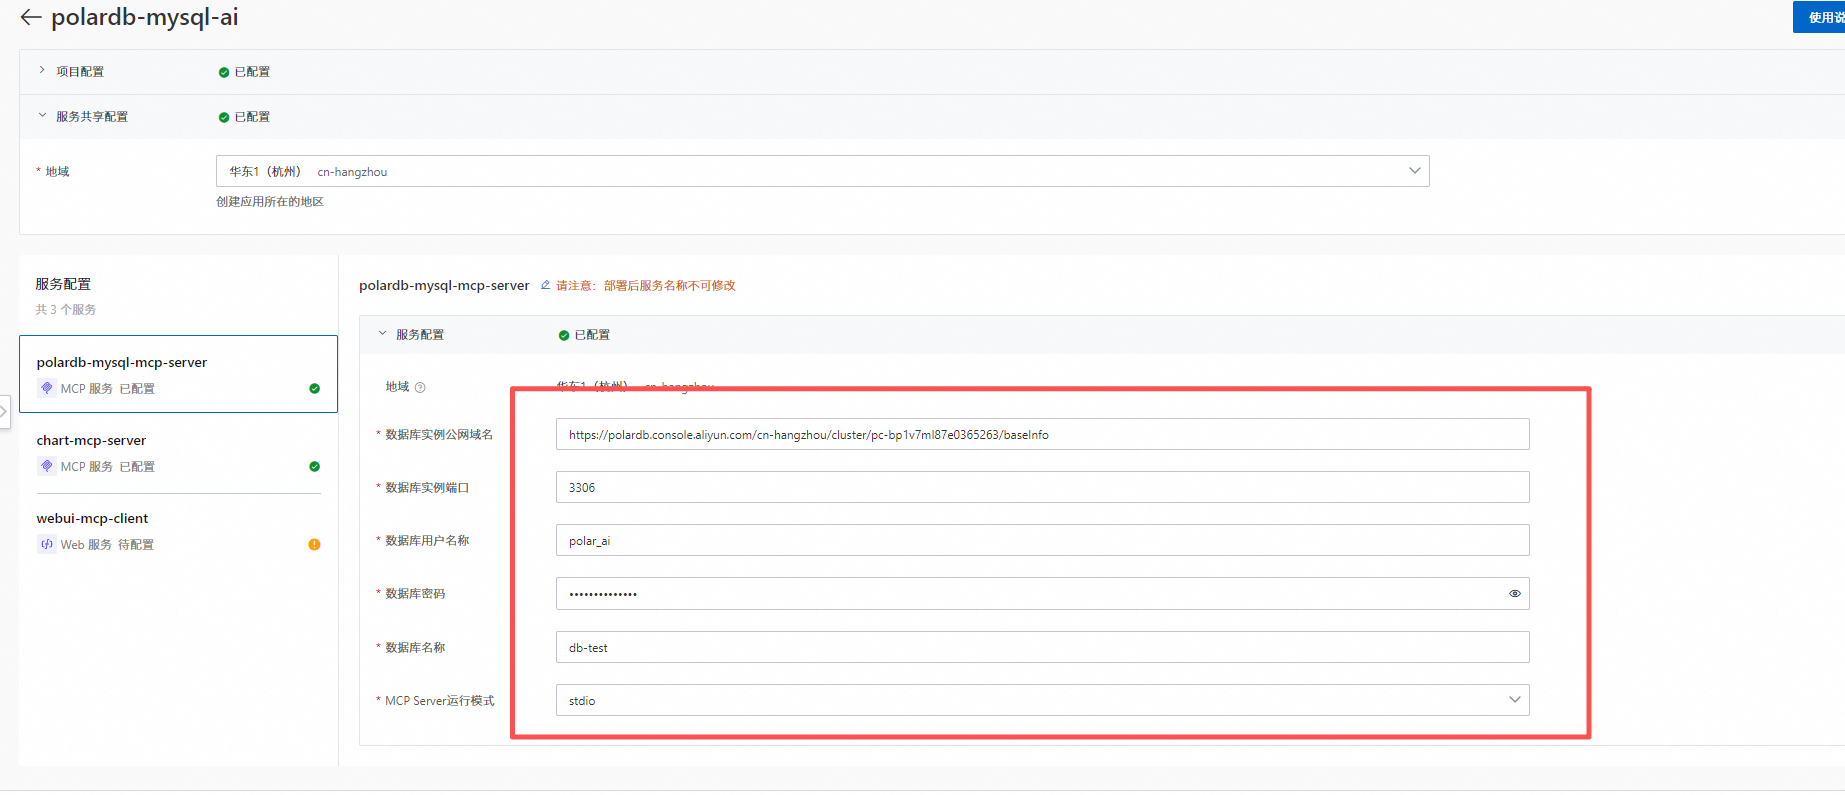Click the green check in the 服务配置 panel header
The image size is (1845, 795).
[x=564, y=335]
